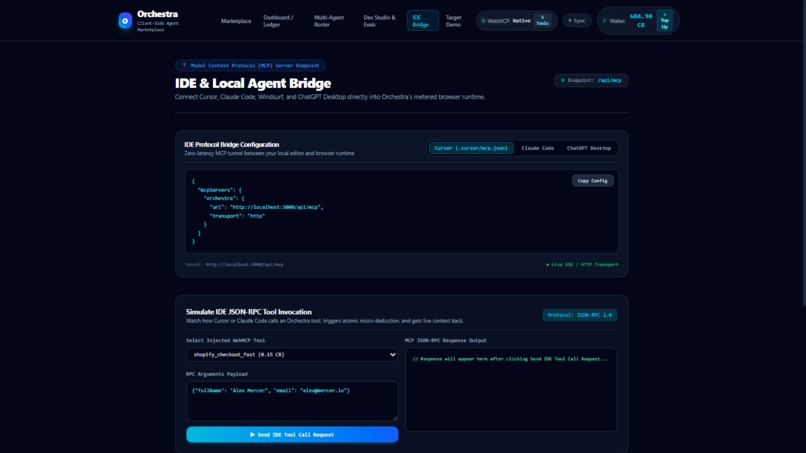This screenshot has width=806, height=453.
Task: Click the Protocol: JSON-RPC 2.0 badge
Action: point(580,315)
